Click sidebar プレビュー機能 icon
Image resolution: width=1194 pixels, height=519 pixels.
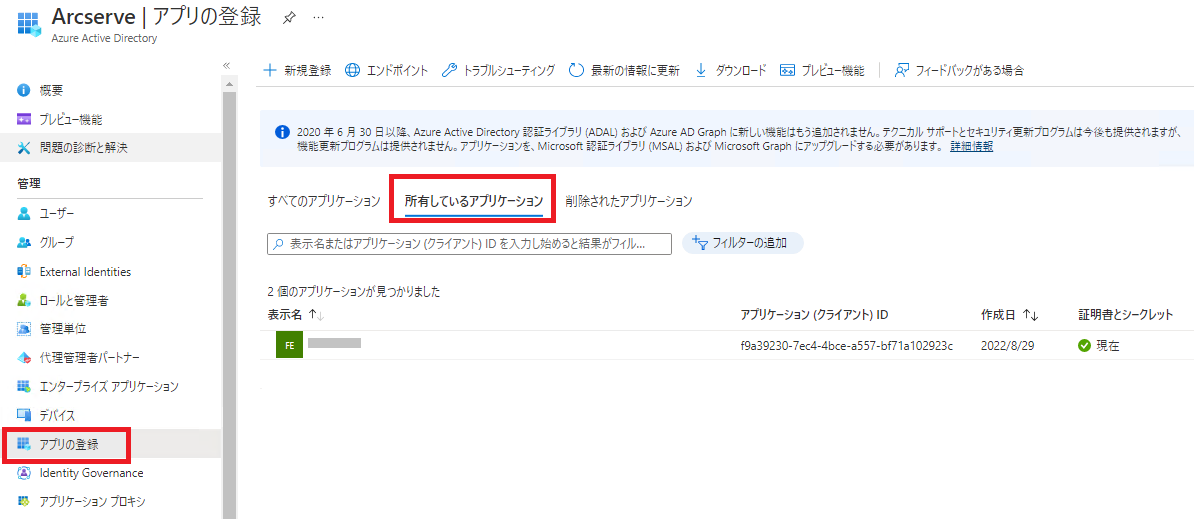click(x=24, y=119)
